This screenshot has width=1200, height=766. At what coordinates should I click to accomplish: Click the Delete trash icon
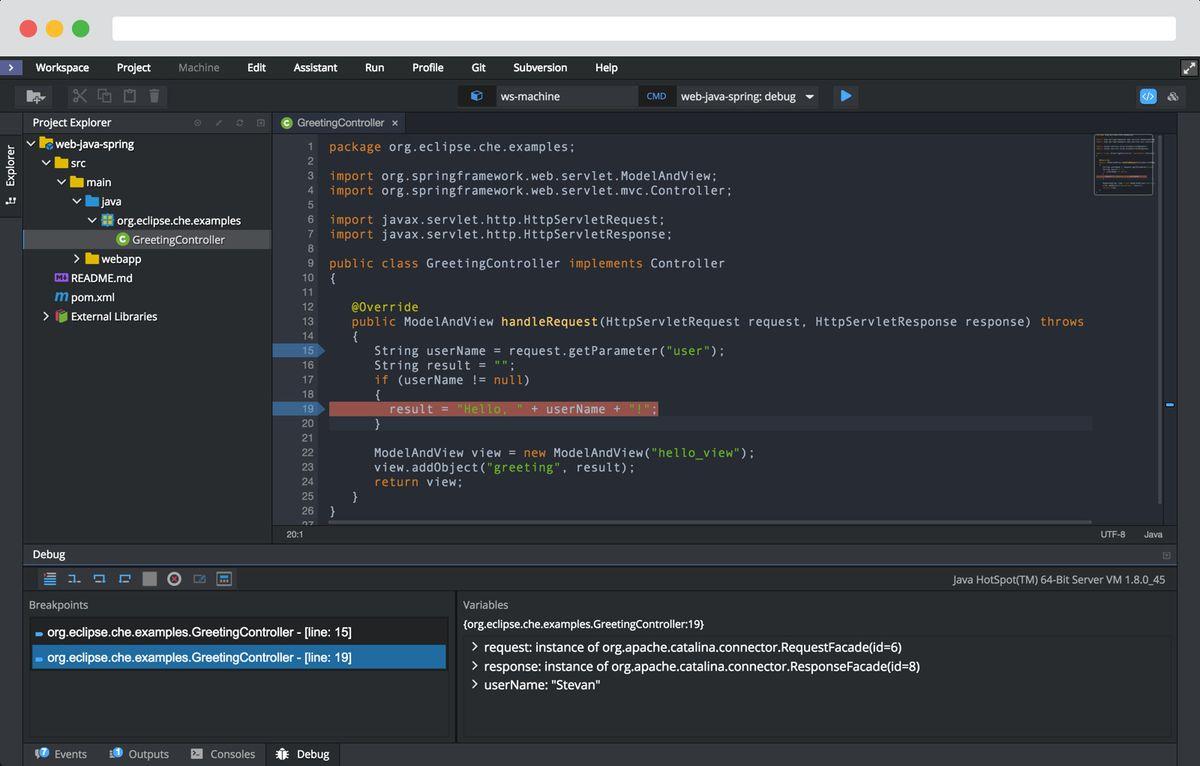tap(155, 96)
